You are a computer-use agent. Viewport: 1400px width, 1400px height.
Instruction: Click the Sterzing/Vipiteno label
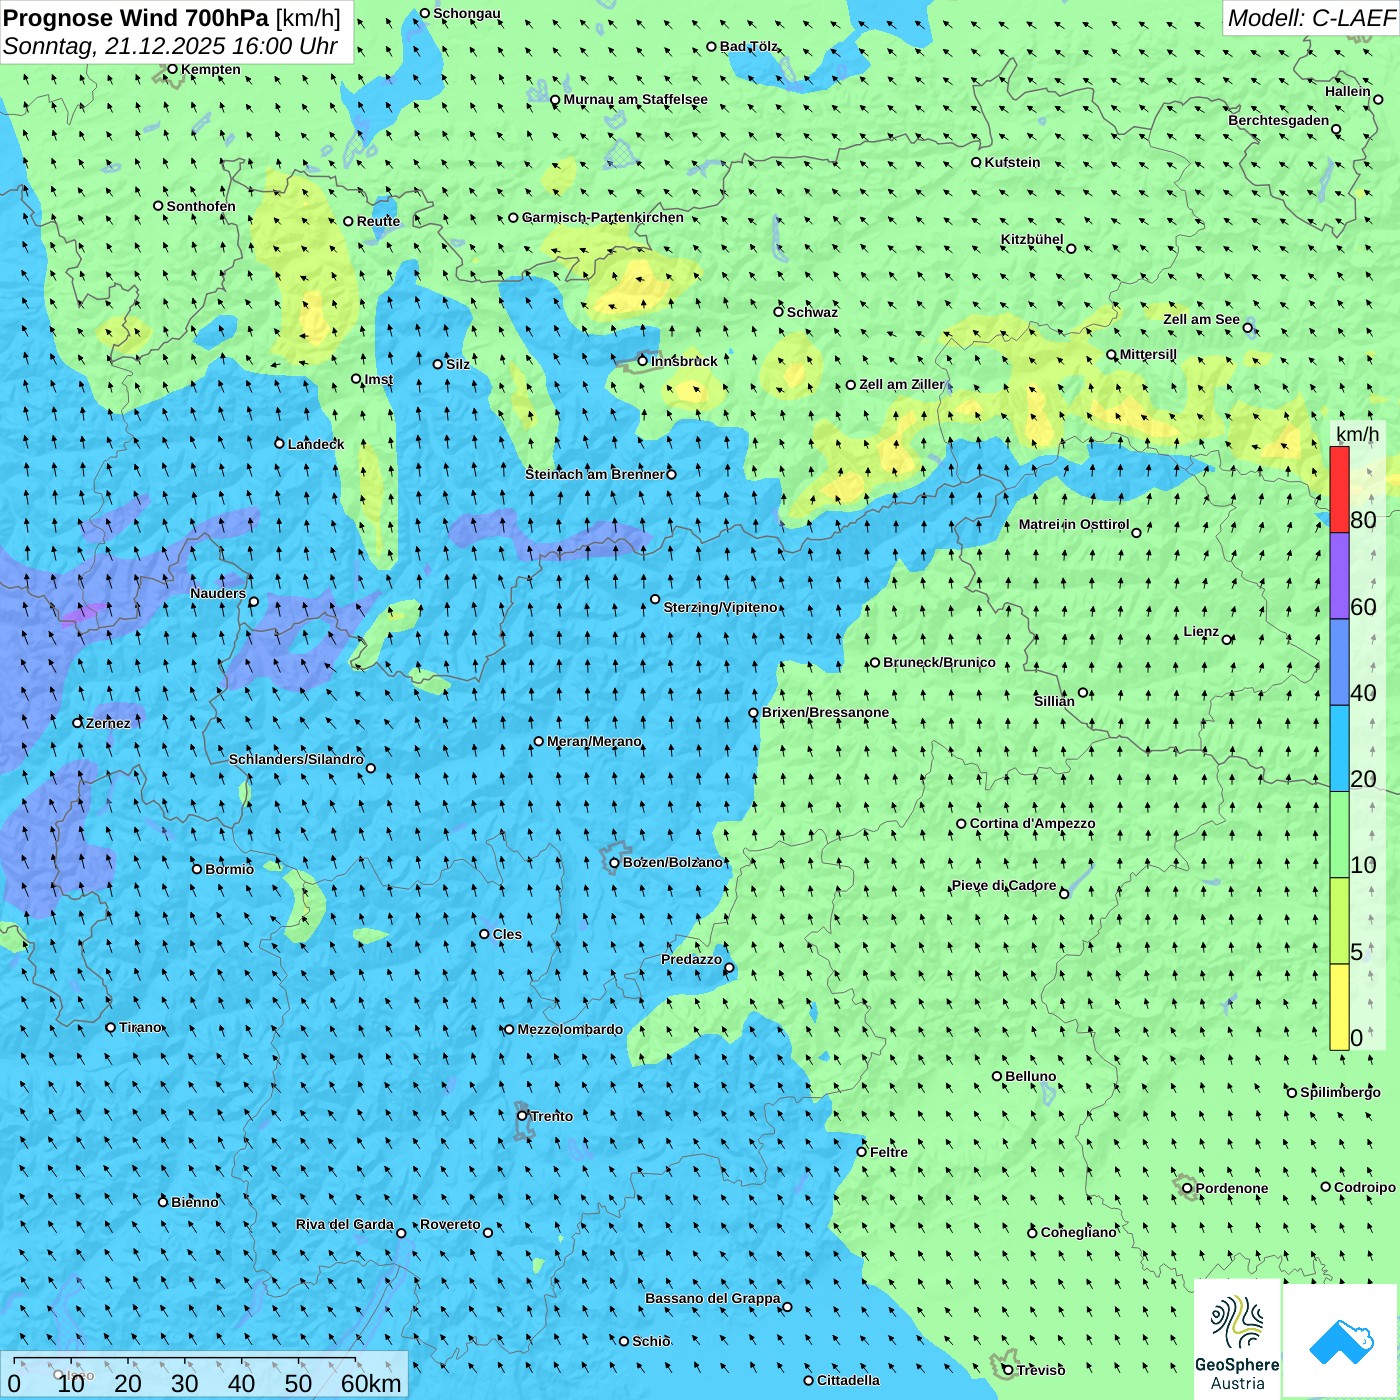click(x=720, y=608)
